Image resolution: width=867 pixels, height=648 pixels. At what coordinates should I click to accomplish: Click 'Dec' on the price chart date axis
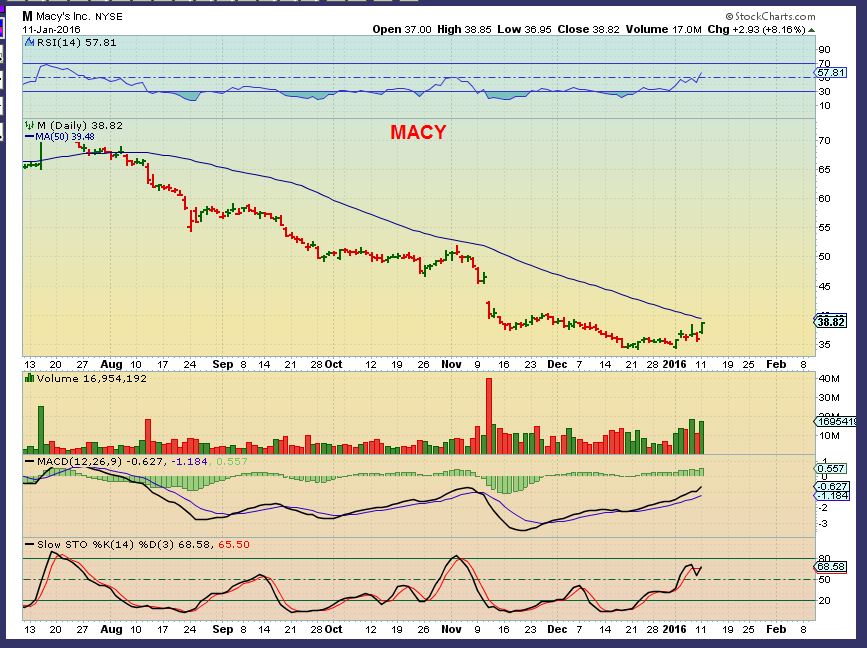557,364
